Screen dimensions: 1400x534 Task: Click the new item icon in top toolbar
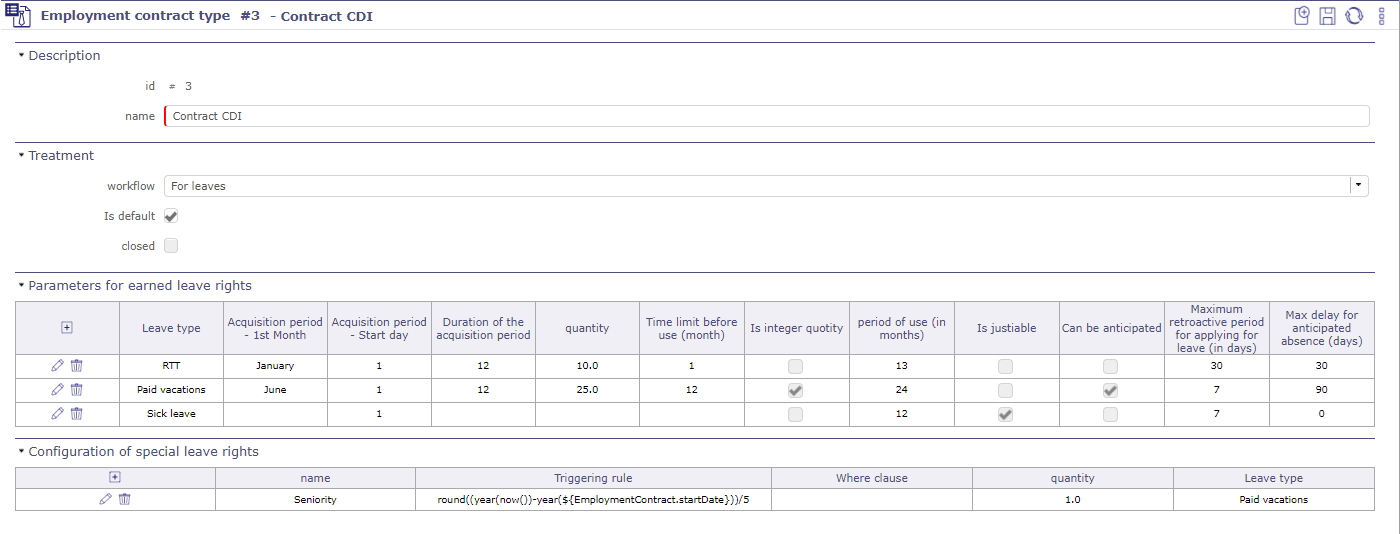point(1301,16)
